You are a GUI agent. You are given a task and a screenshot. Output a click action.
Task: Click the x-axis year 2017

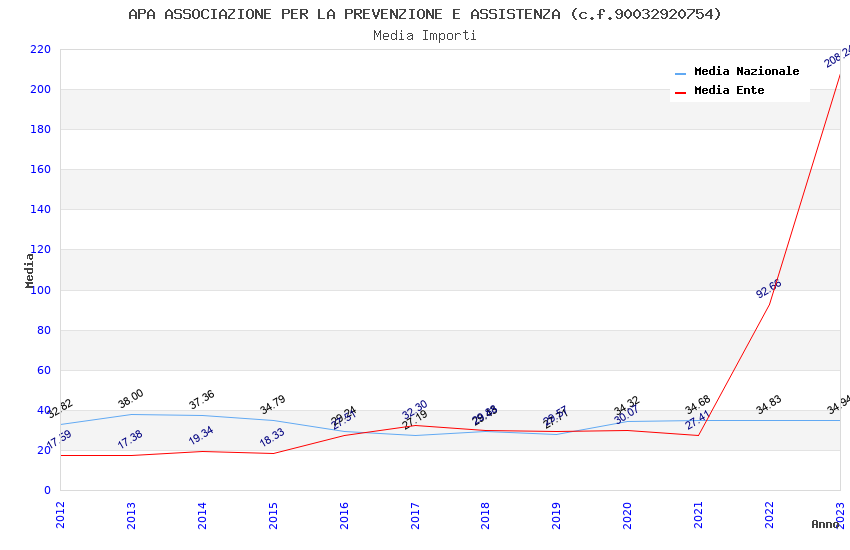[x=415, y=515]
